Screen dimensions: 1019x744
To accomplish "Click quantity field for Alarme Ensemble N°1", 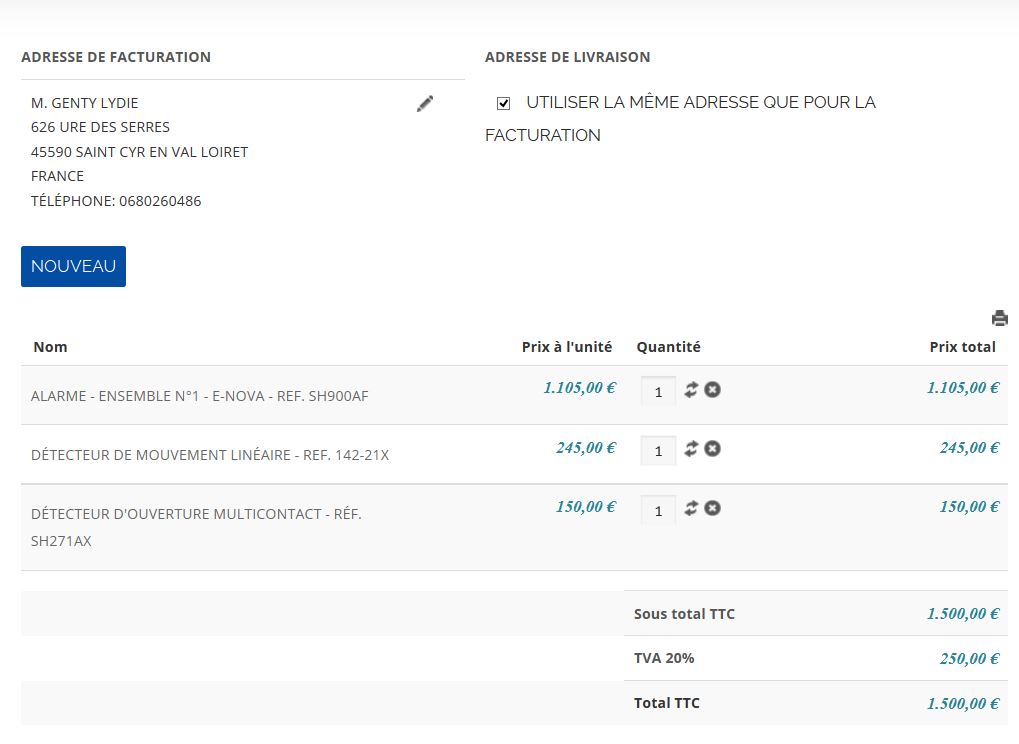I will (x=658, y=392).
